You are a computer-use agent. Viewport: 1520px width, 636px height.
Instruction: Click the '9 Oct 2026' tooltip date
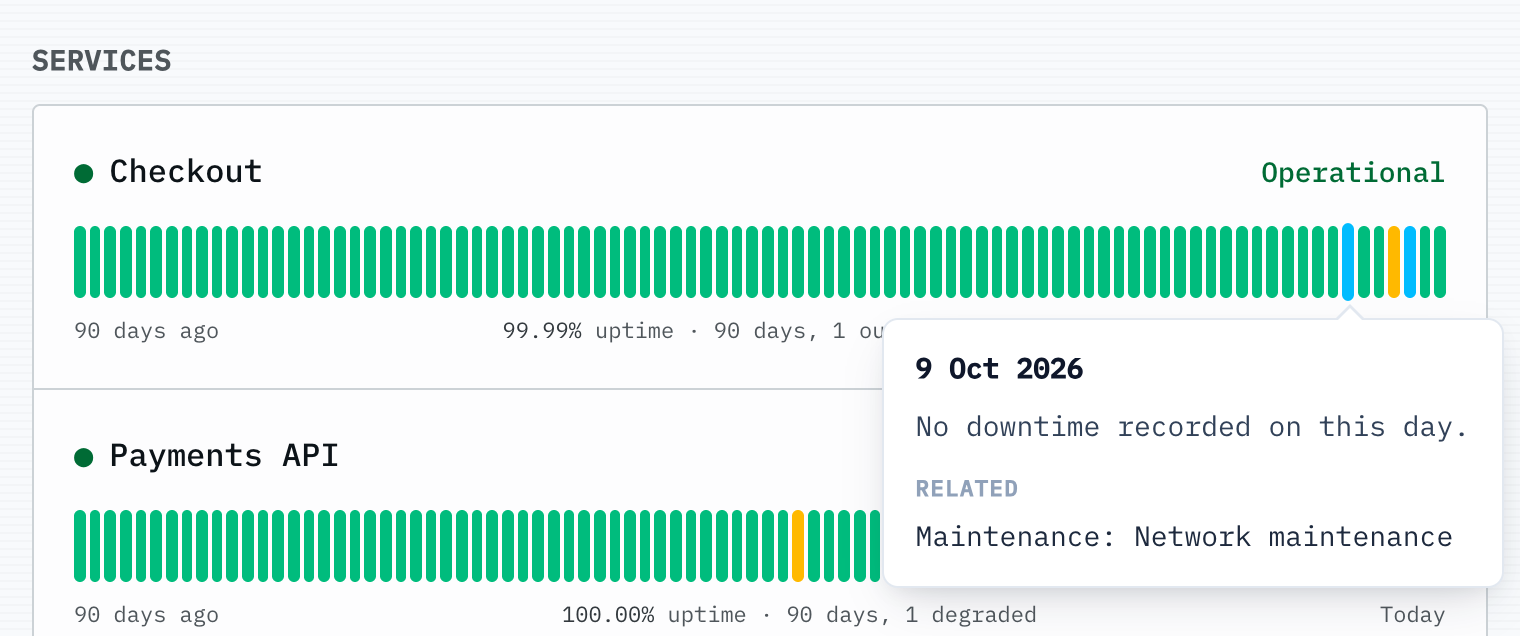[999, 369]
